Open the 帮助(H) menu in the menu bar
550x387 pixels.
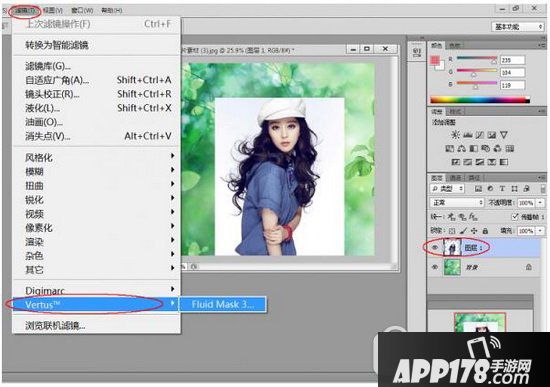click(112, 11)
